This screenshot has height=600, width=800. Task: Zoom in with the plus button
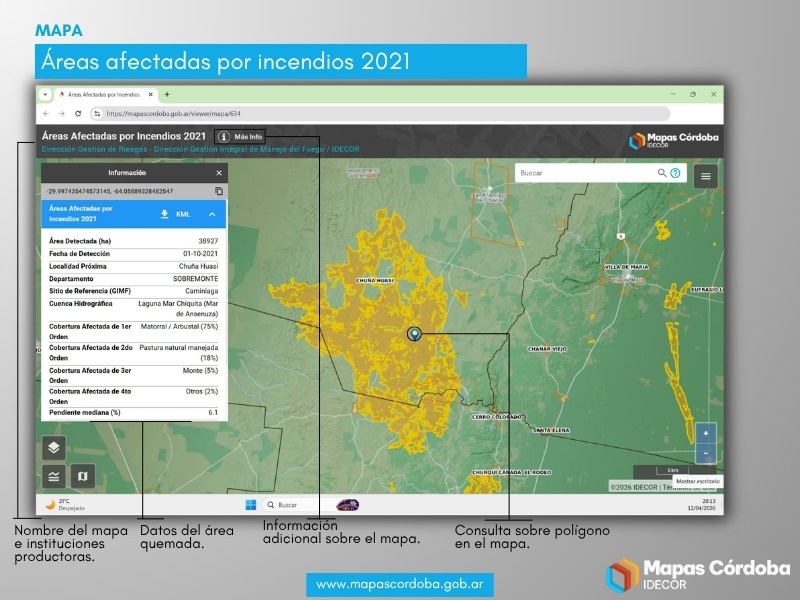coord(706,433)
